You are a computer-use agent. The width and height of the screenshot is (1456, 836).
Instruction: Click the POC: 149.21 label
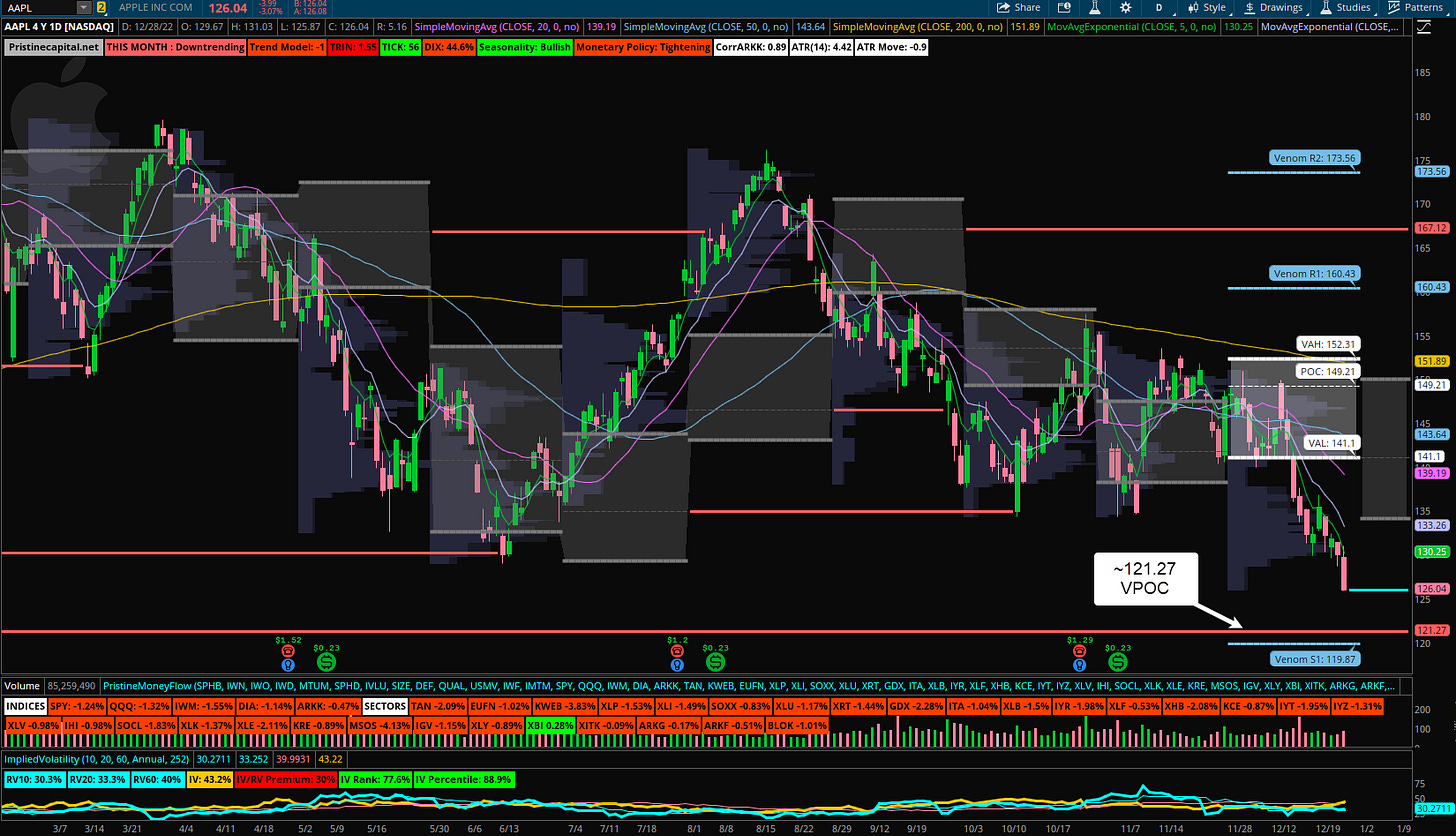click(x=1327, y=371)
